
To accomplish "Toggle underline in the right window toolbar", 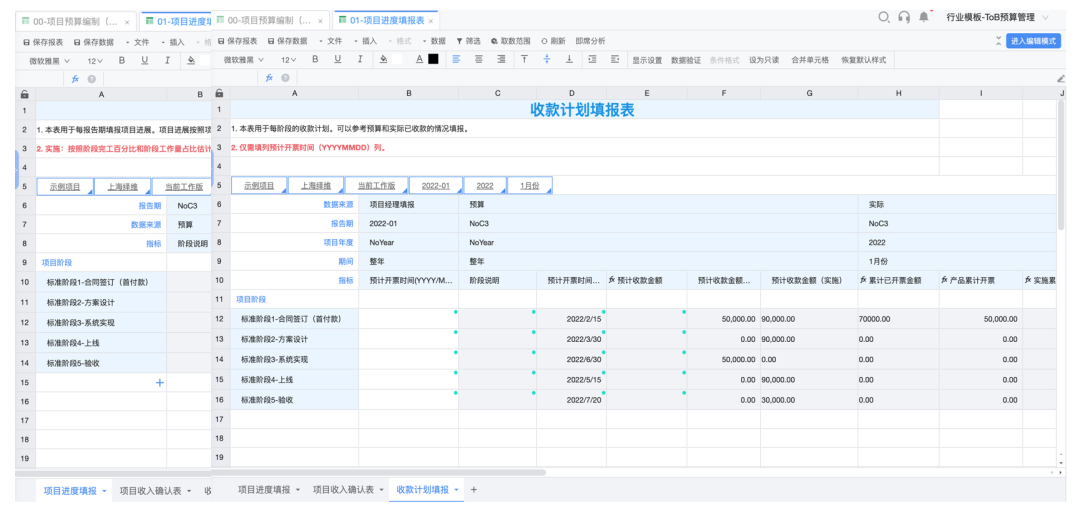I will [338, 59].
